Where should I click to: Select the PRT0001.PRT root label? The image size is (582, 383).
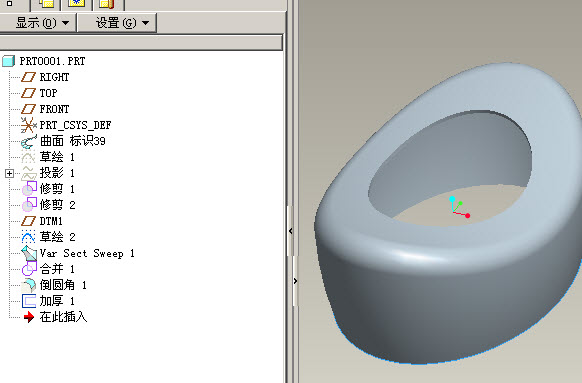tap(52, 61)
